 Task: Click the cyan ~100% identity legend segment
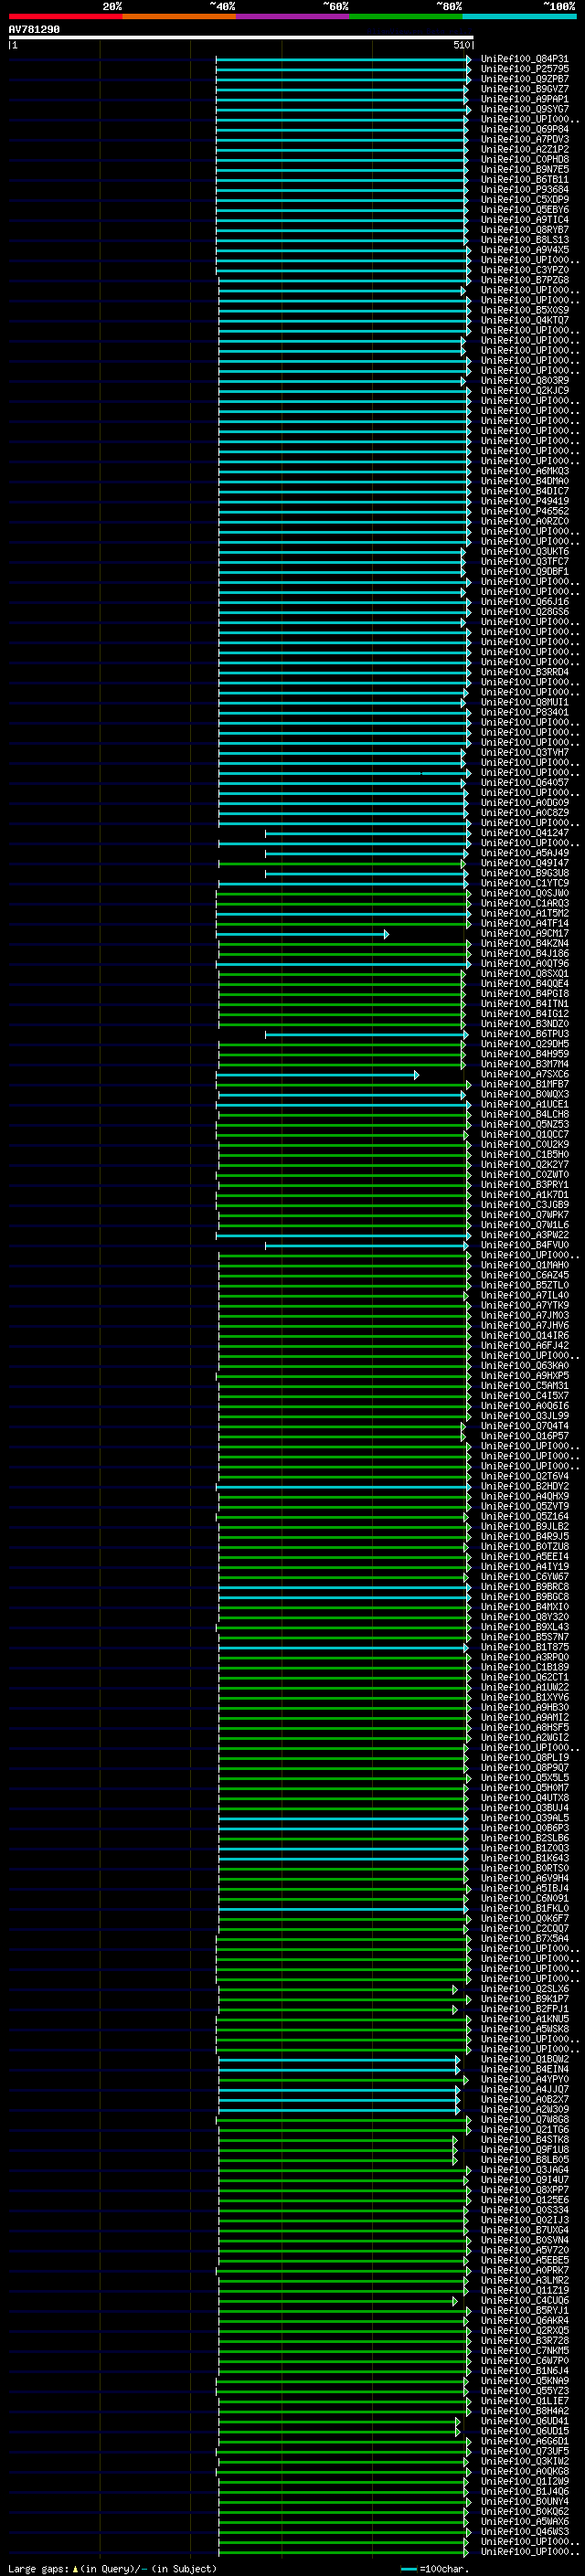tap(519, 16)
